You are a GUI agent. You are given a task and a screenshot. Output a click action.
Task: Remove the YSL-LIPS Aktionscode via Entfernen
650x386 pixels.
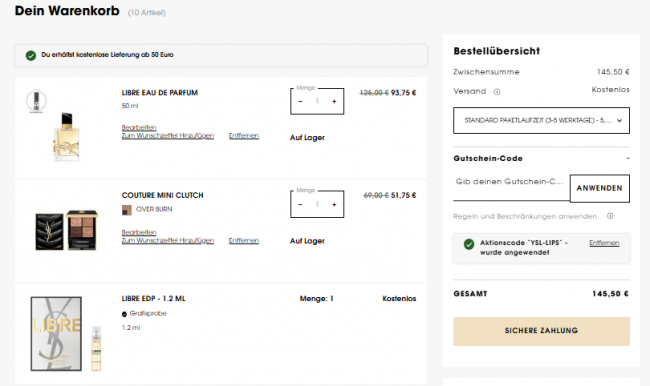[x=604, y=243]
